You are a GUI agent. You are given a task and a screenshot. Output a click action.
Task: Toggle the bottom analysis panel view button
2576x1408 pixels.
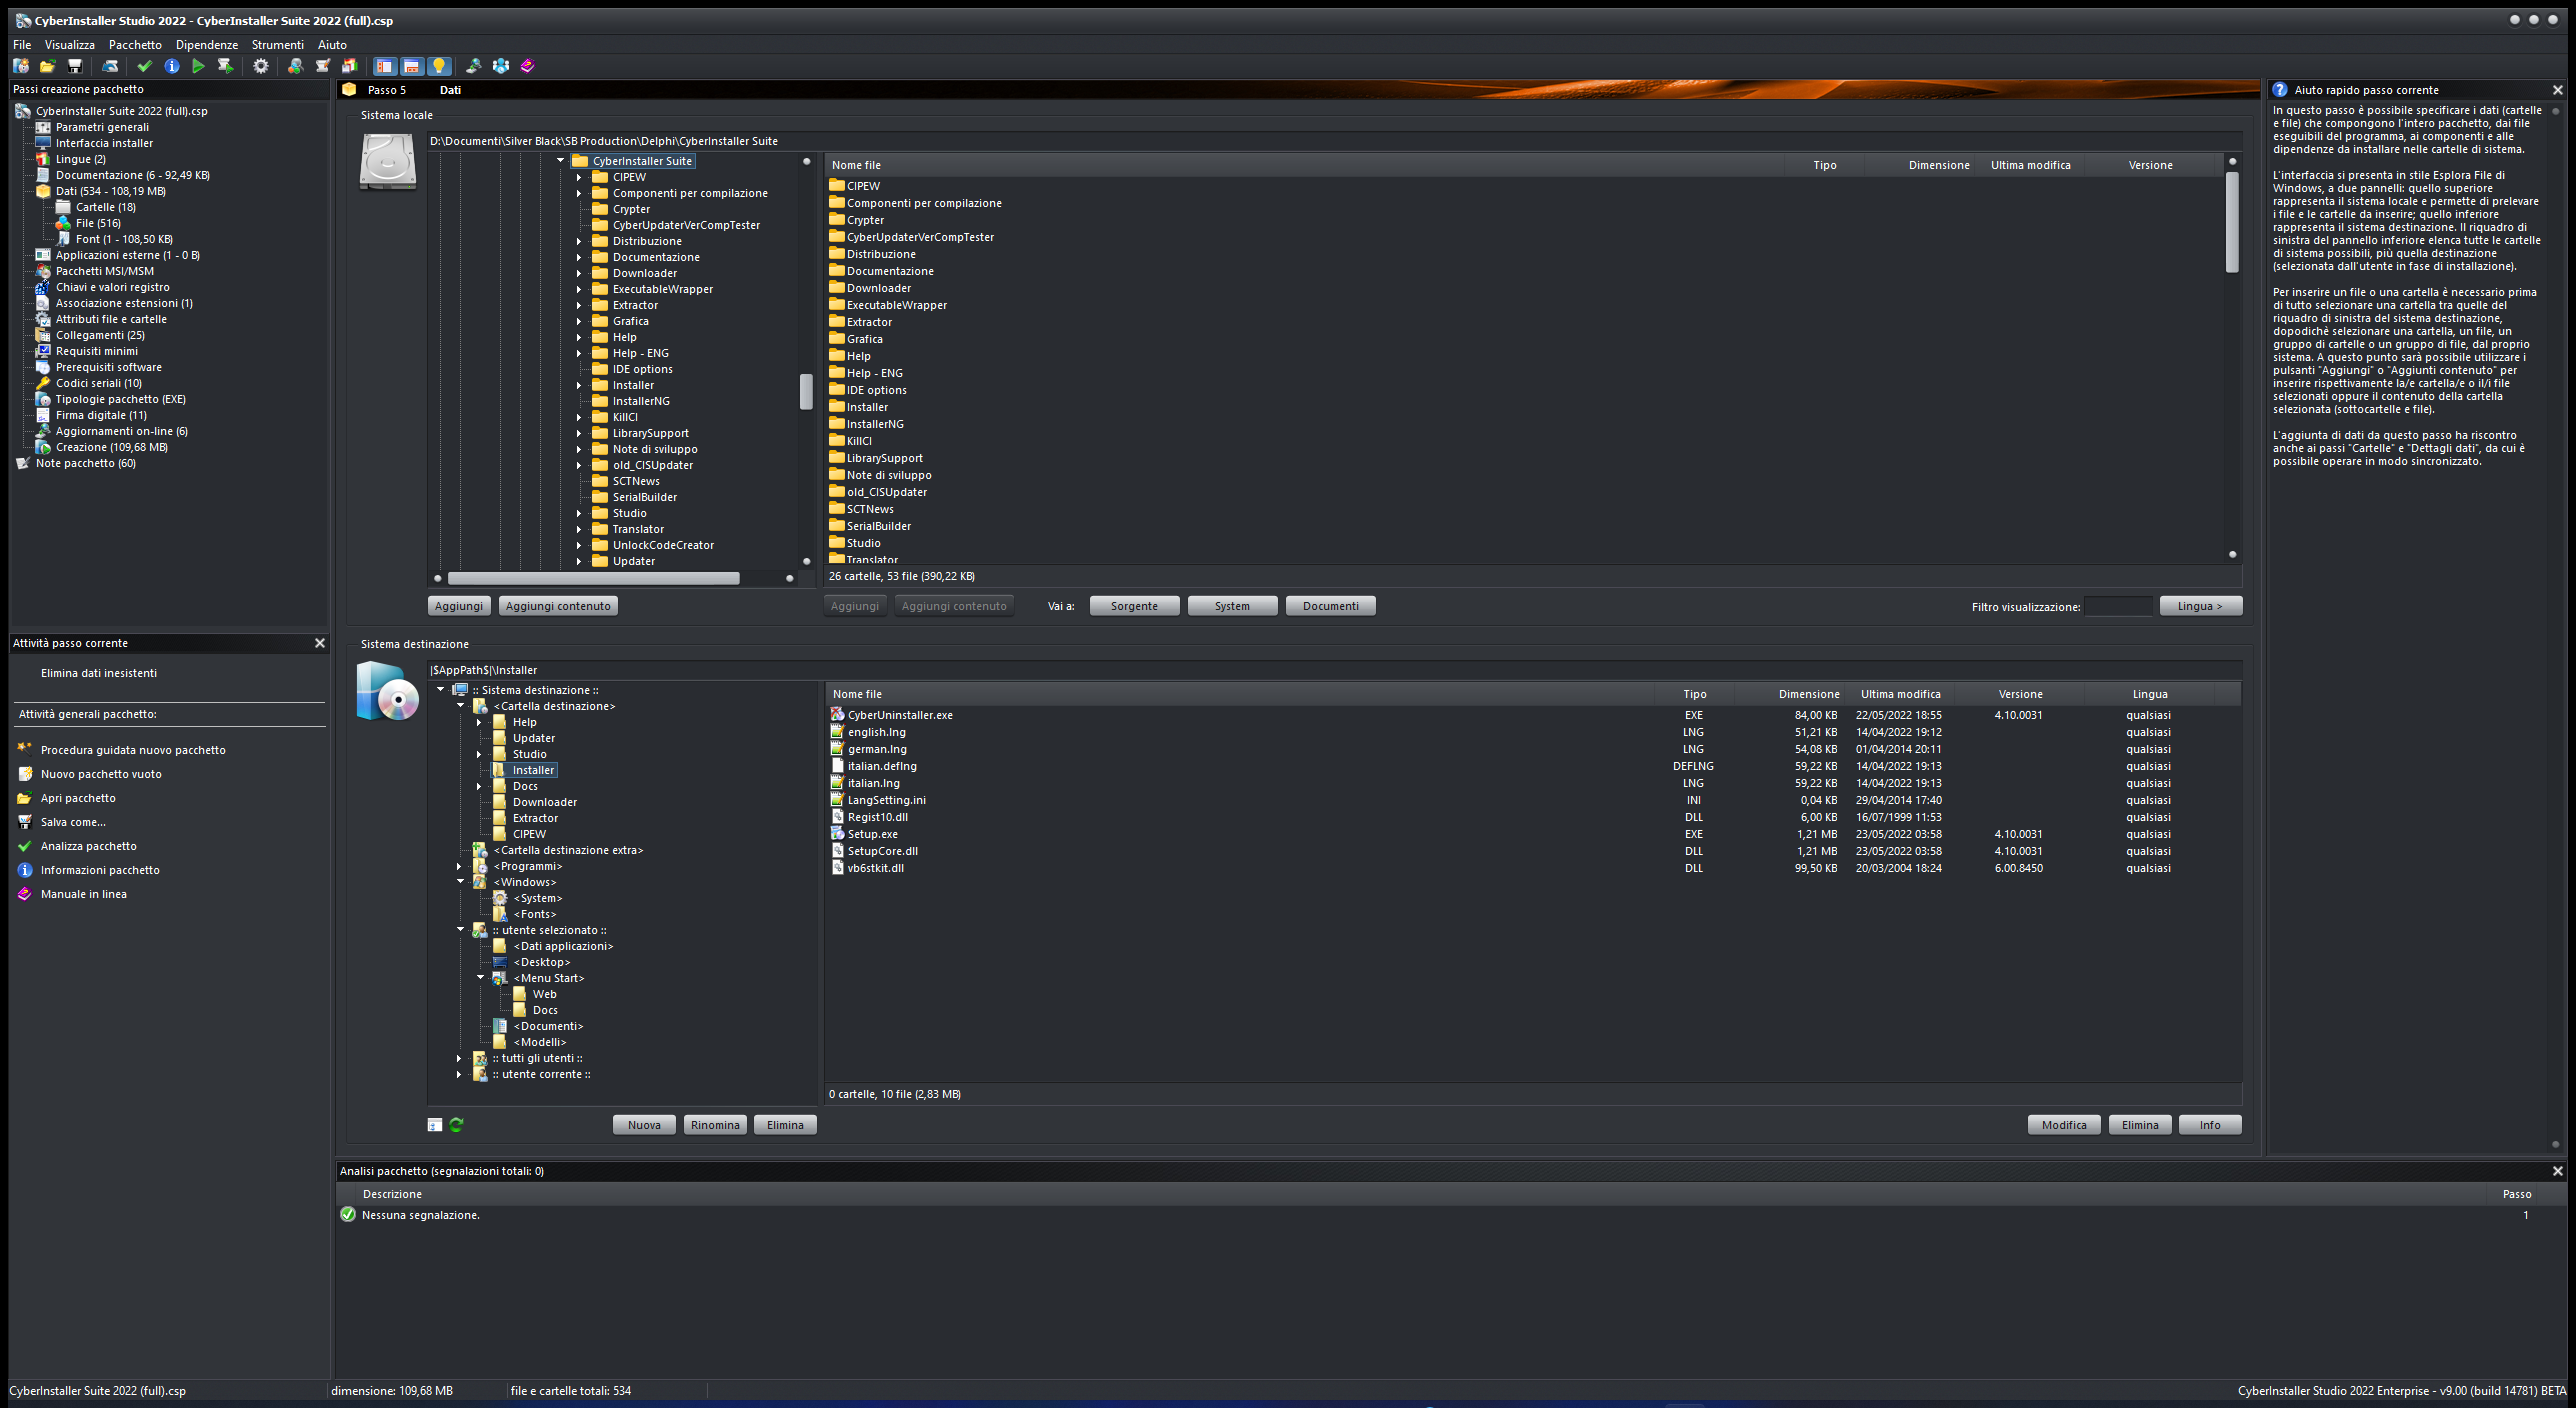point(411,66)
